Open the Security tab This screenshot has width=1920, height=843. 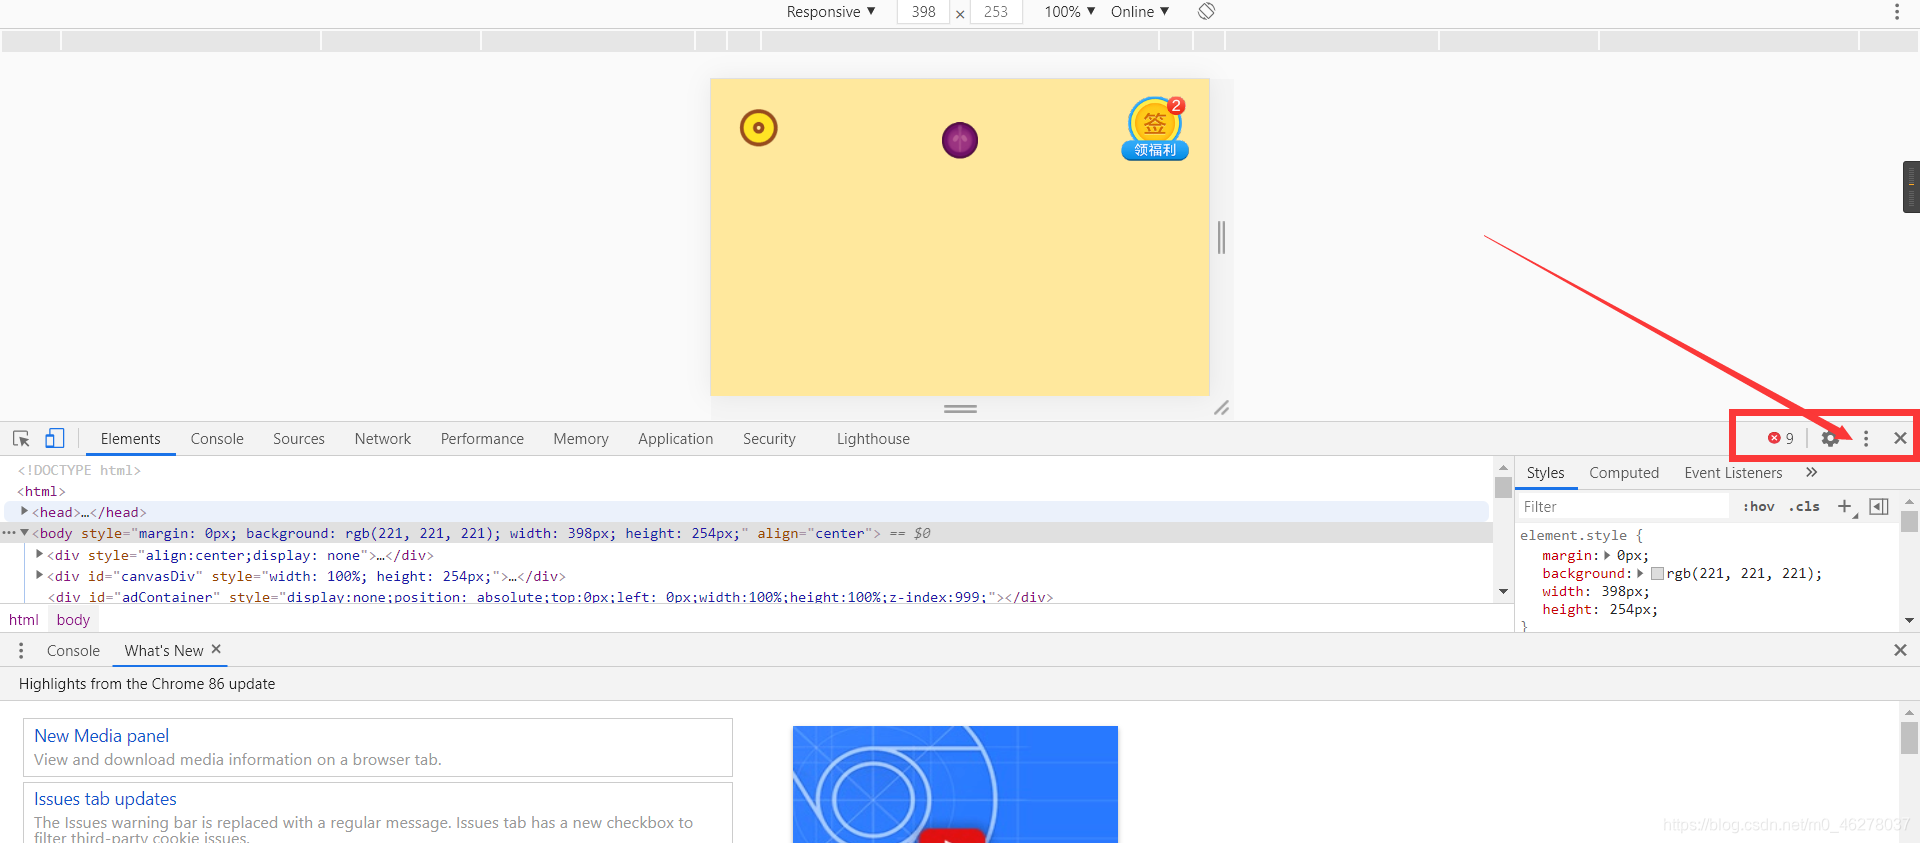(x=769, y=439)
